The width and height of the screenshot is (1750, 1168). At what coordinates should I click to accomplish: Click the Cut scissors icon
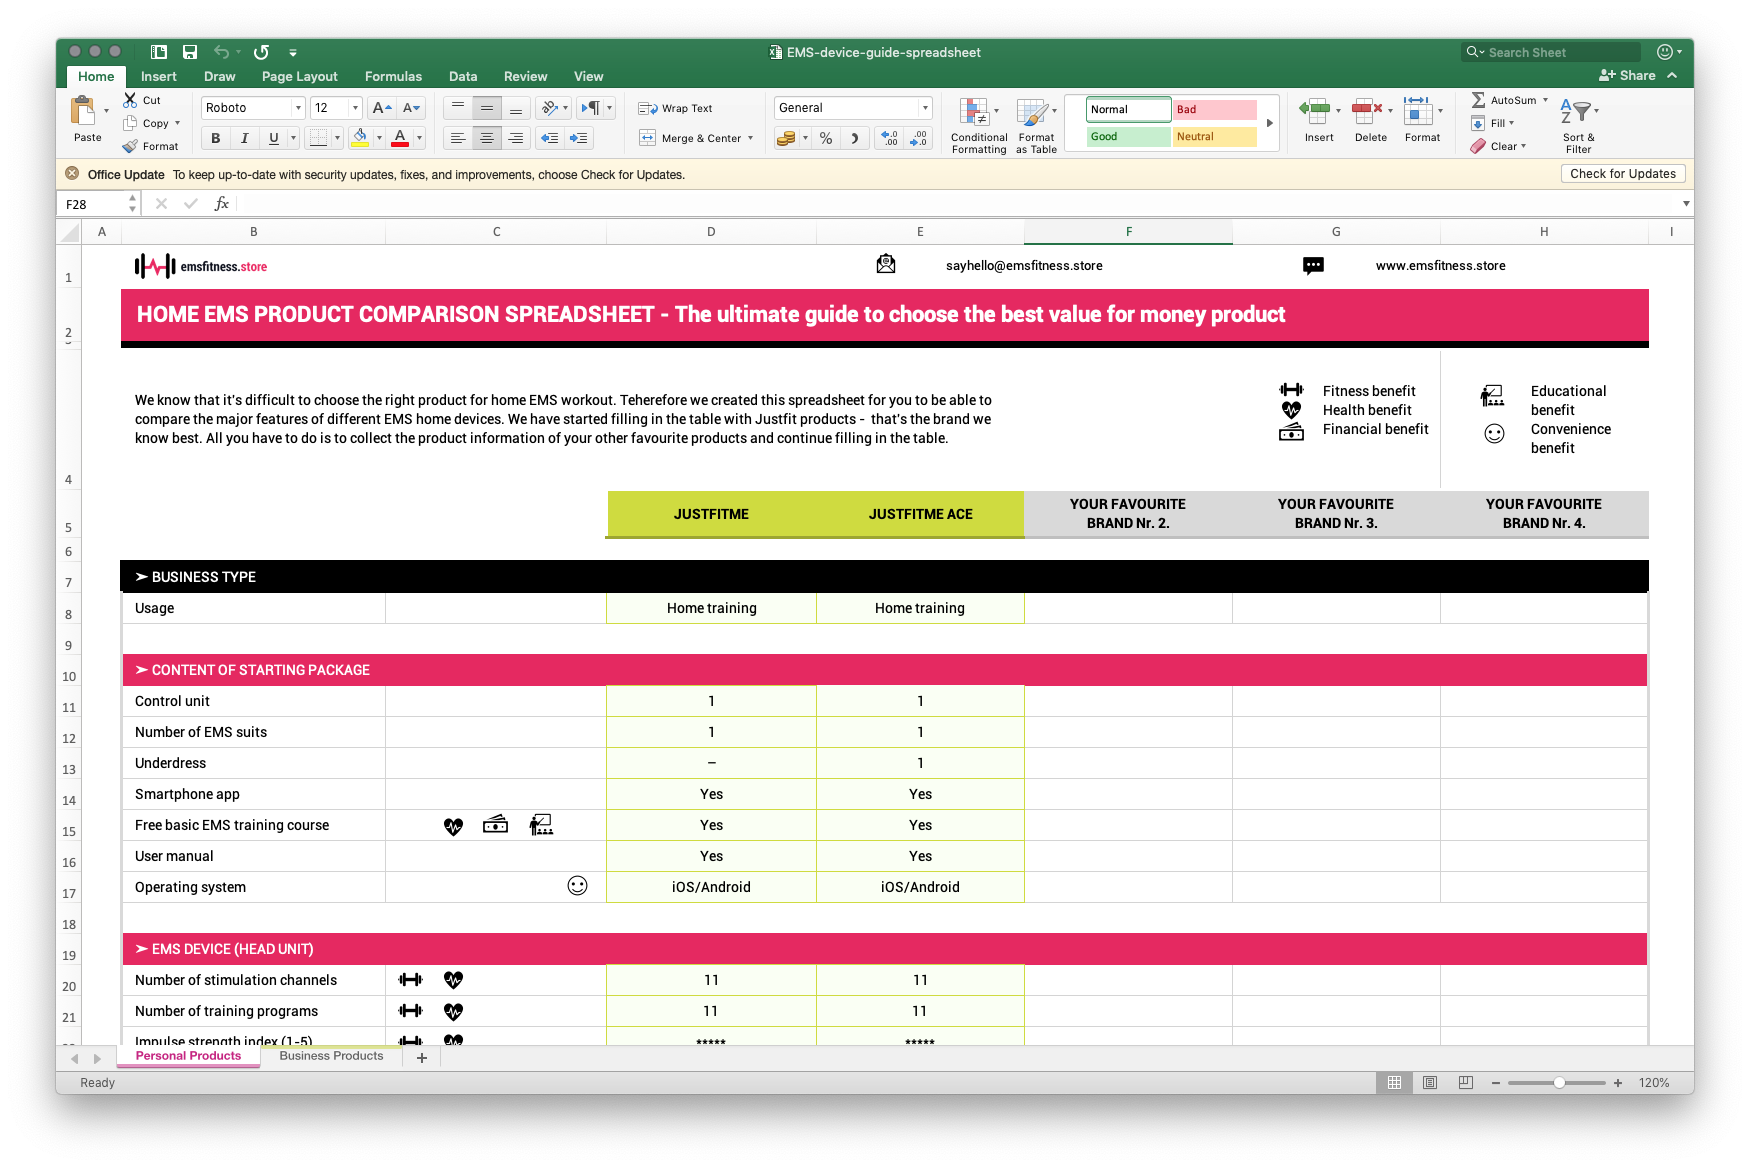point(130,100)
